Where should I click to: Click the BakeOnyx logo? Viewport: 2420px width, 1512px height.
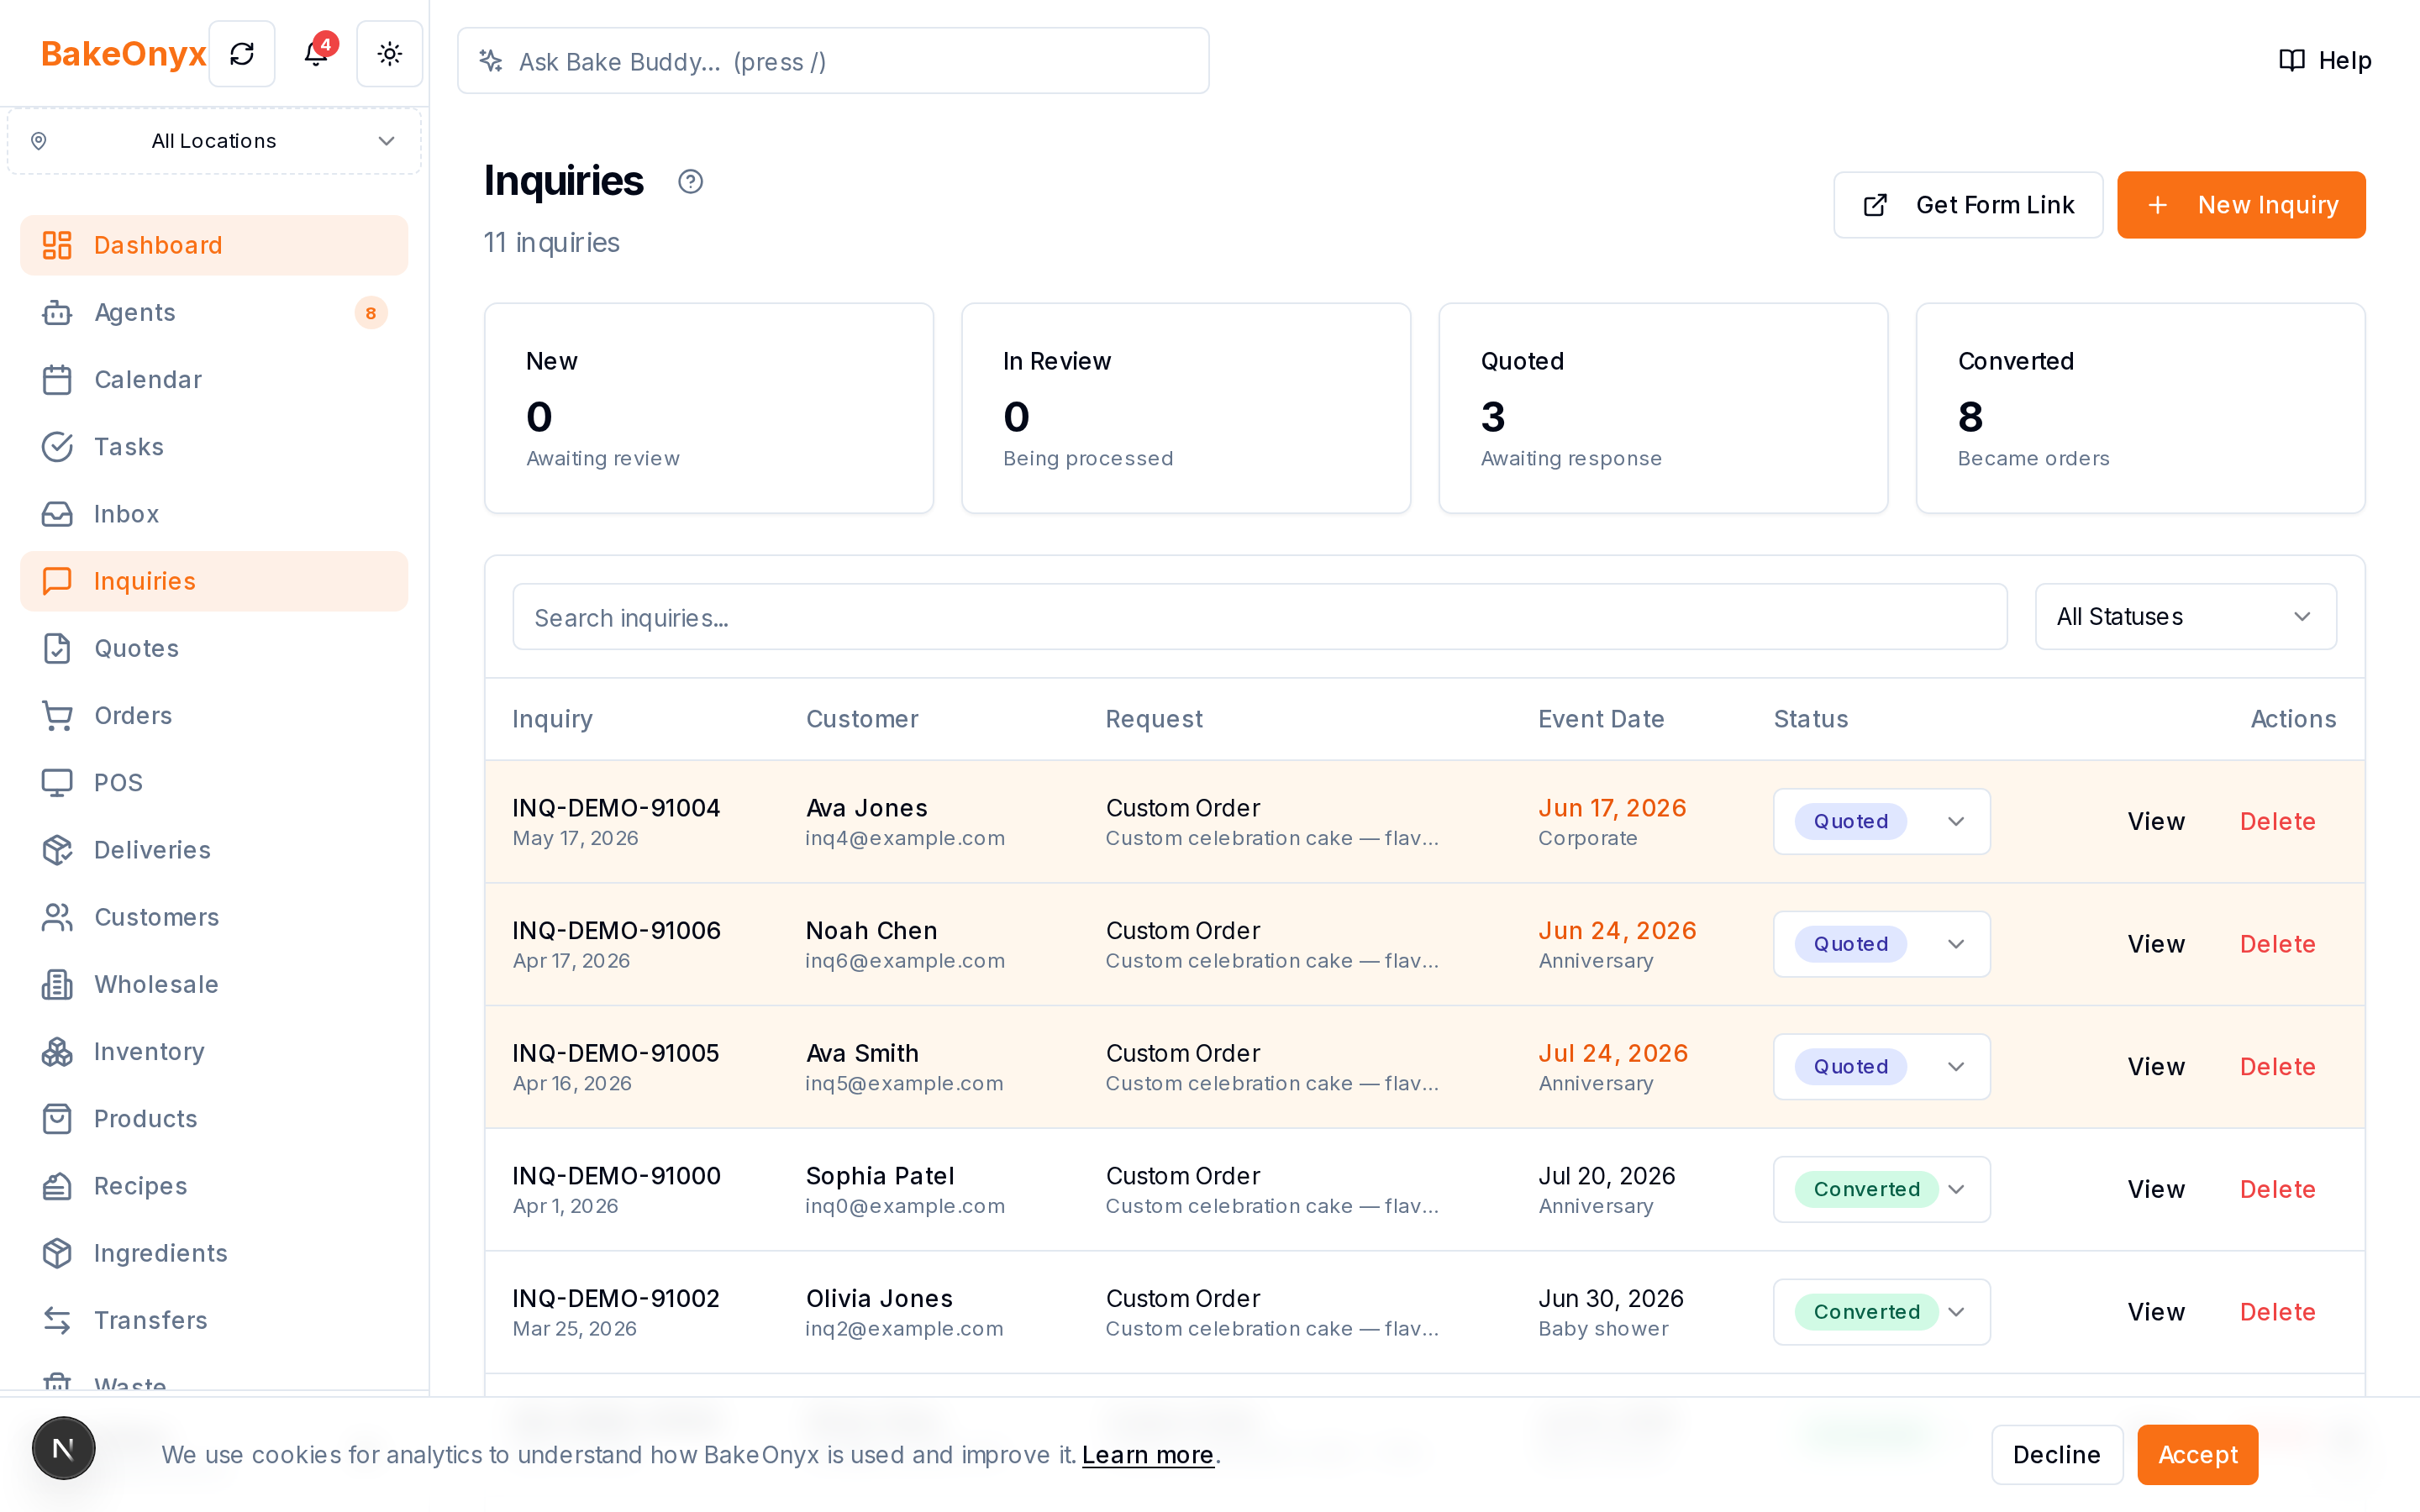click(123, 54)
